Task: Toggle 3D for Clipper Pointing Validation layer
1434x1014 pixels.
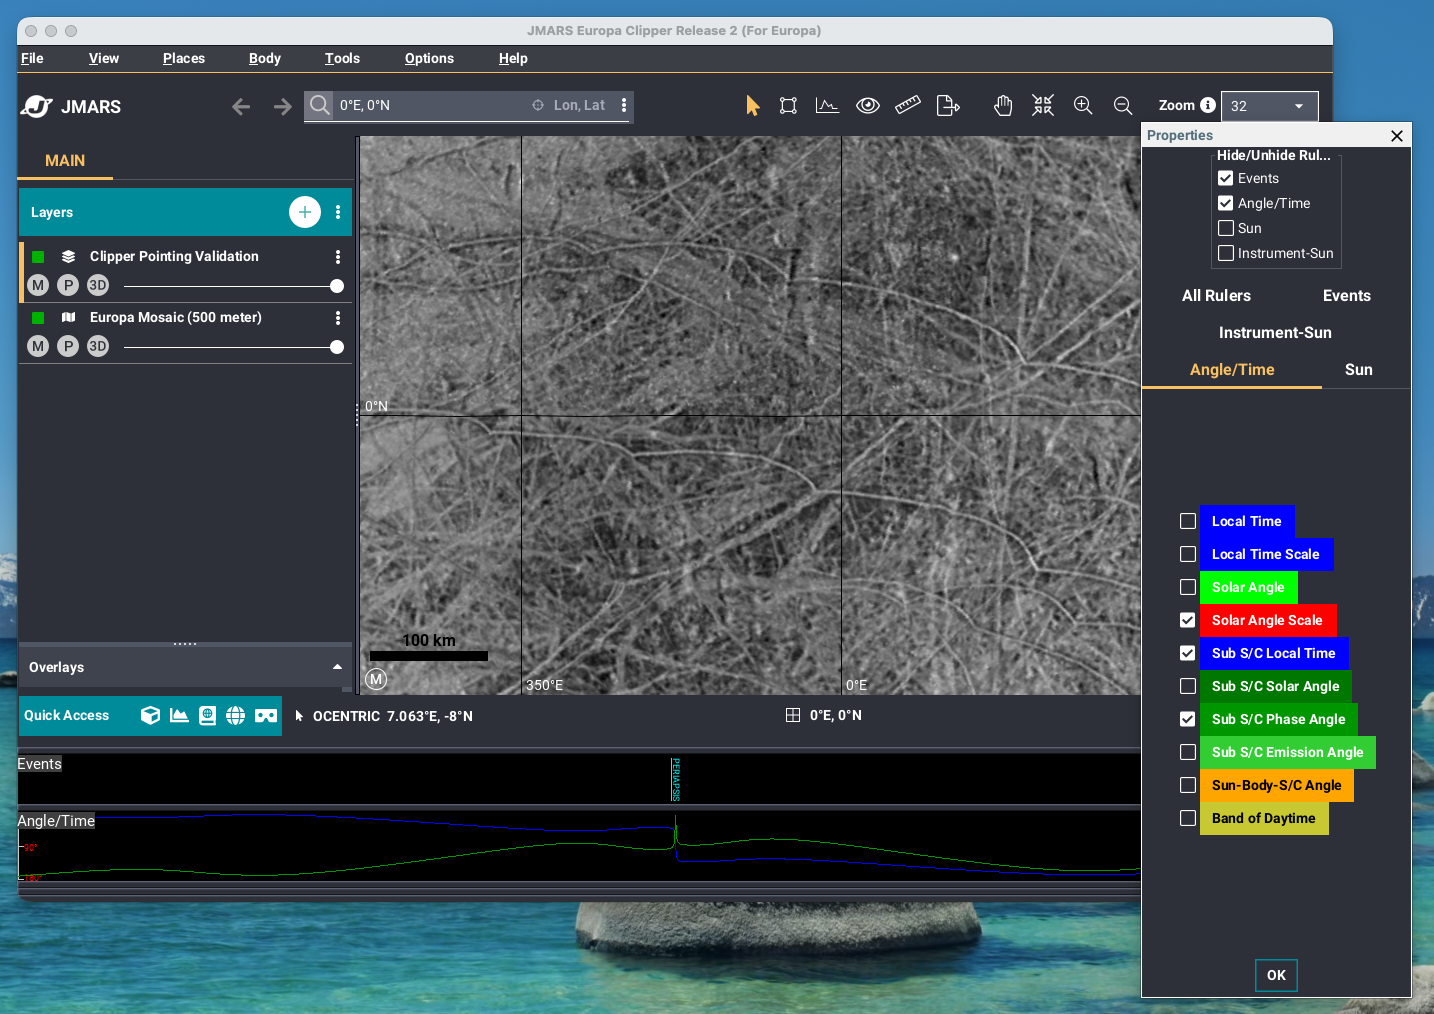Action: click(x=98, y=285)
